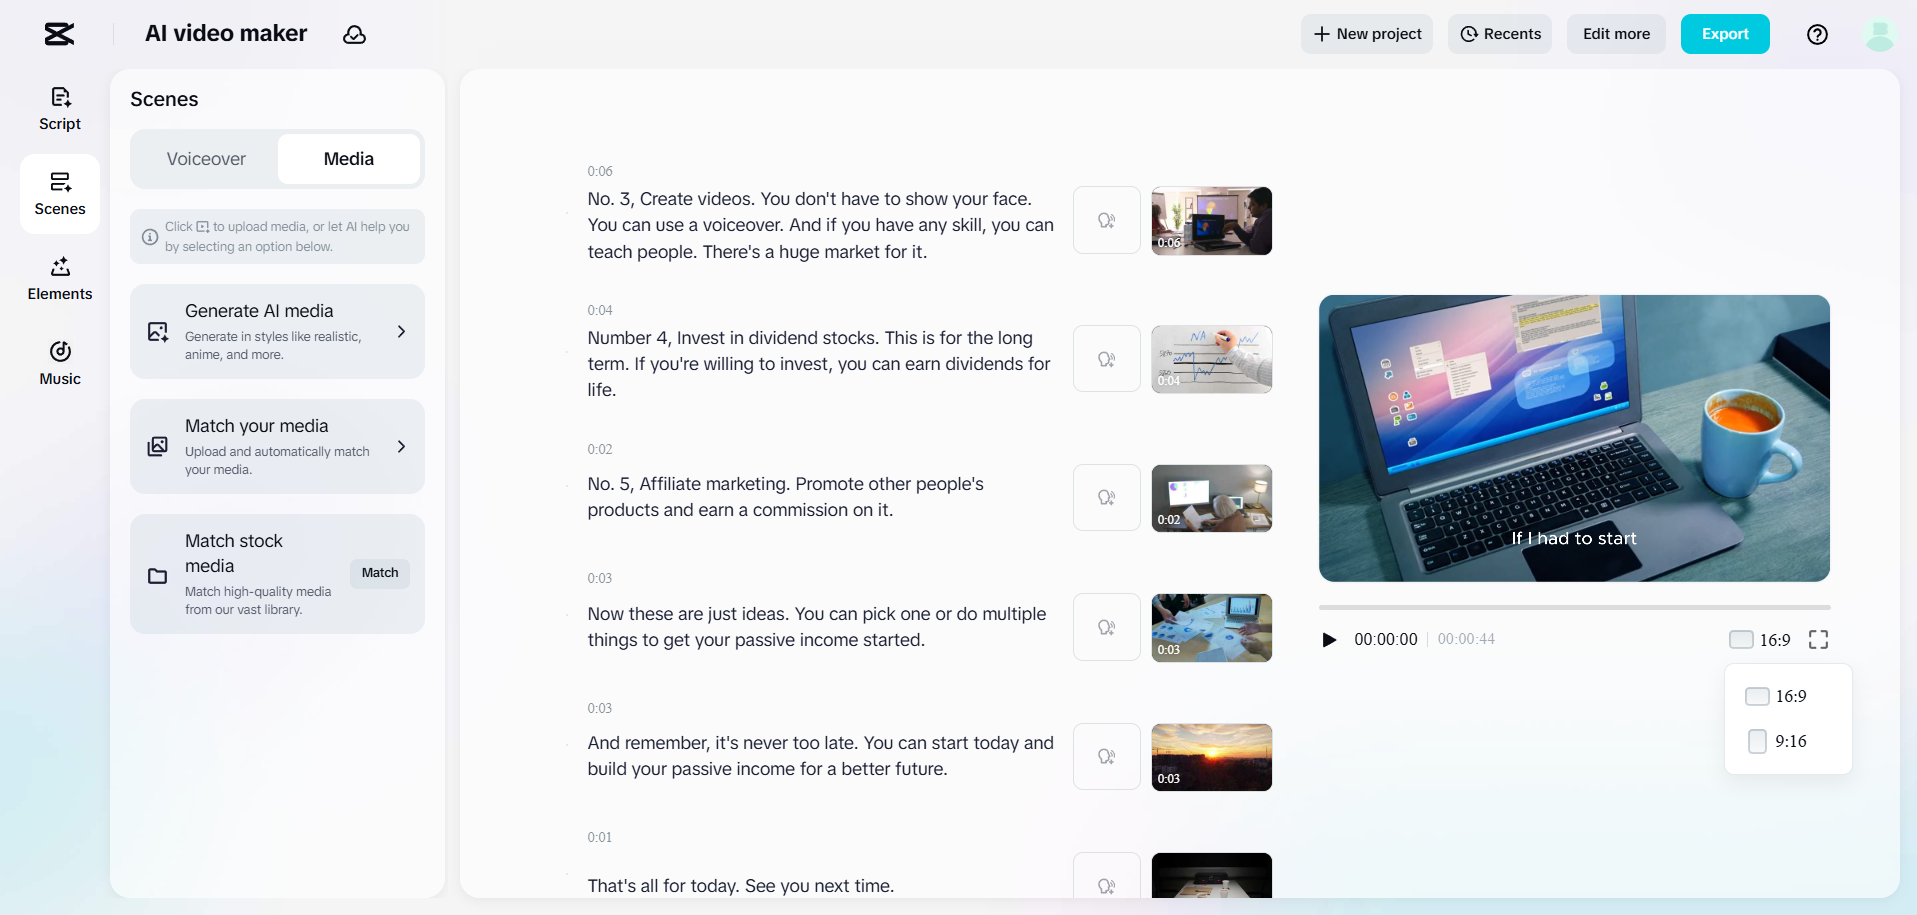Edit the 'And remember, it's never too late' text

[x=820, y=756]
